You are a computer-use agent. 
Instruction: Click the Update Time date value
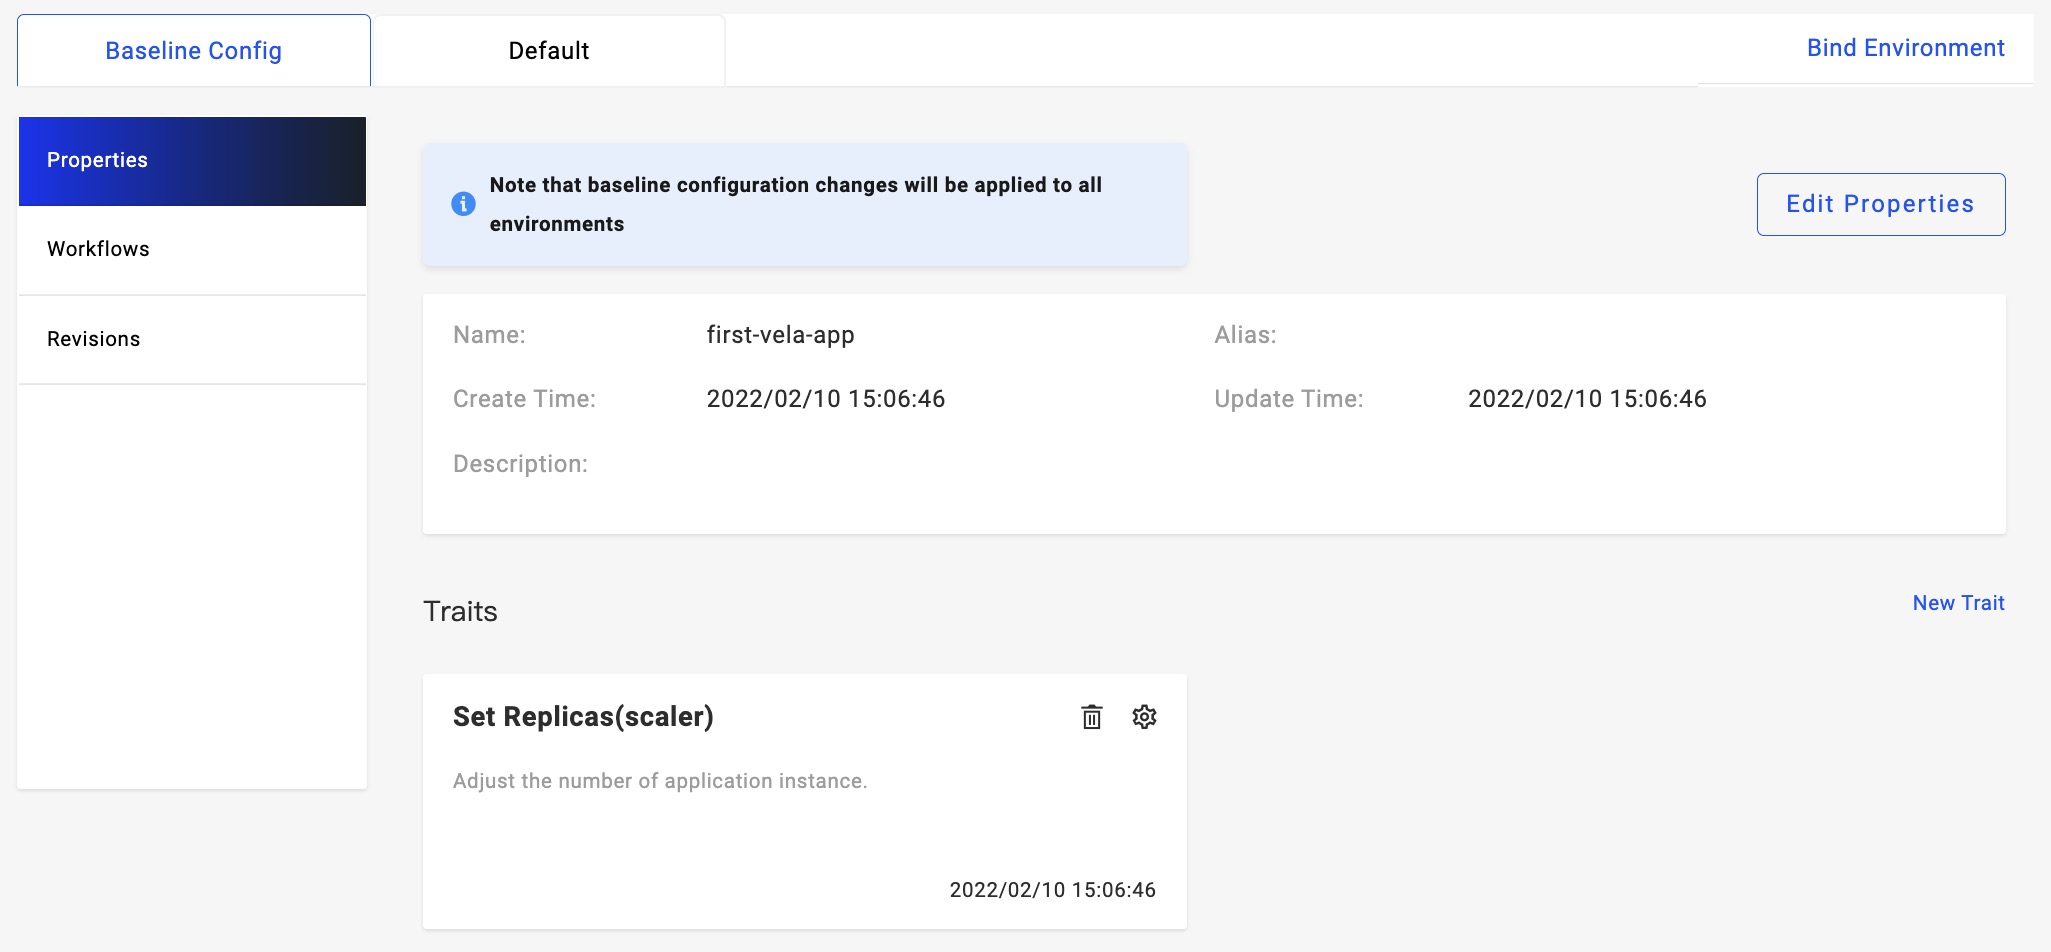point(1586,399)
